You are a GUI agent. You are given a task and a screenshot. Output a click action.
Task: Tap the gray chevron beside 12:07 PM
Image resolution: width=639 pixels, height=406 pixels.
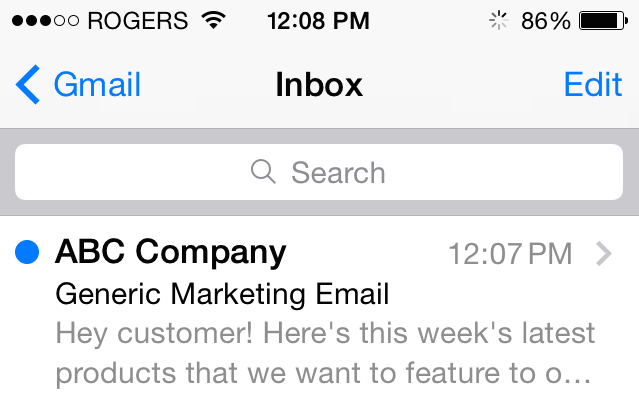coord(604,254)
